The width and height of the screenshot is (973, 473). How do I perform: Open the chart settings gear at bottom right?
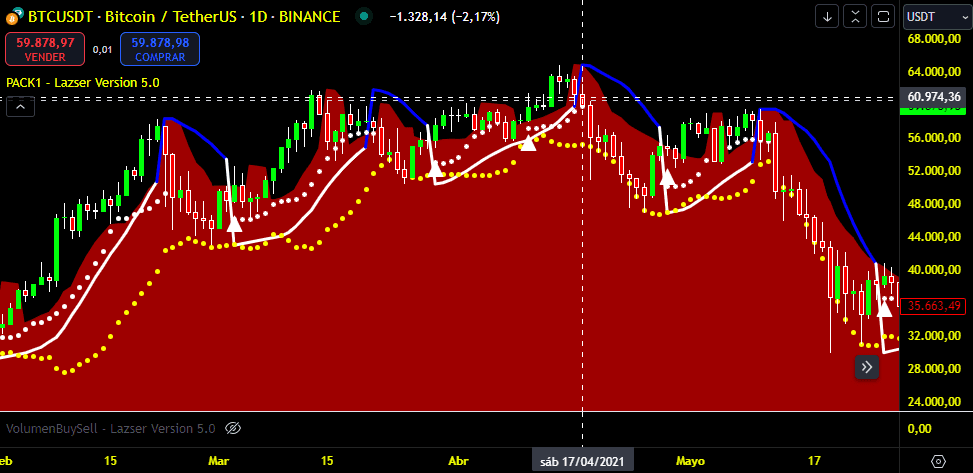[937, 461]
